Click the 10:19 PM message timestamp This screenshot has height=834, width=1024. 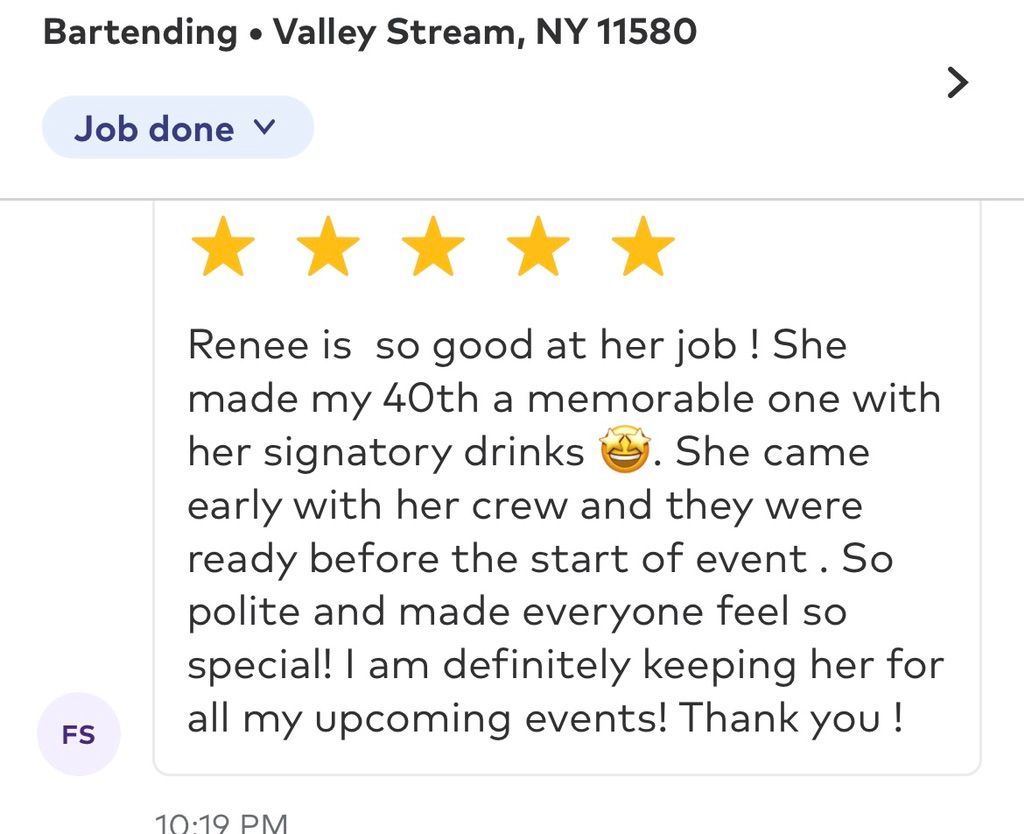point(221,822)
